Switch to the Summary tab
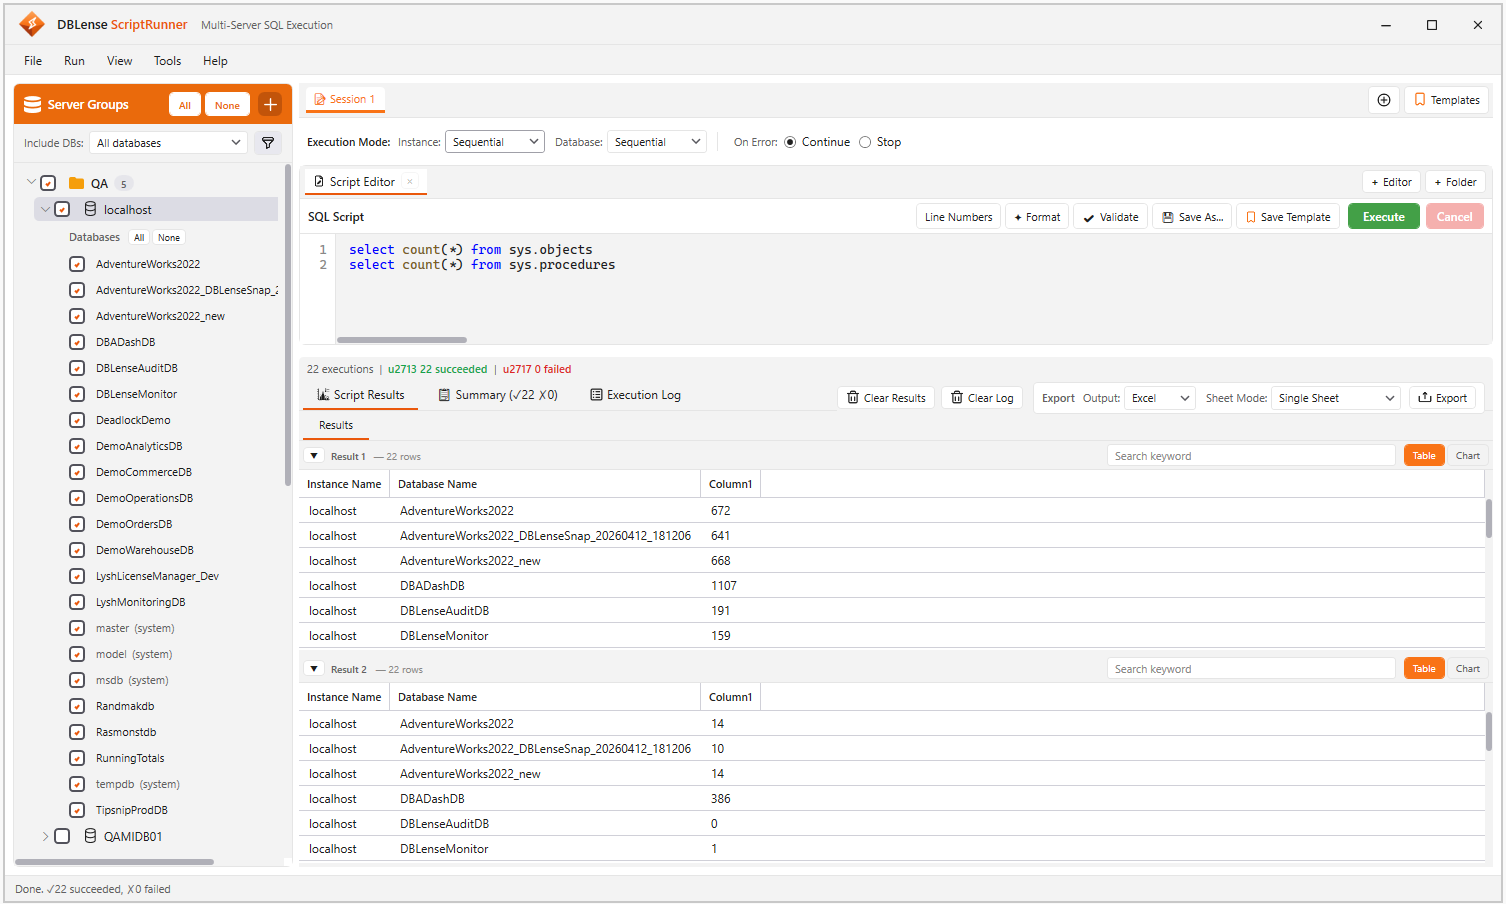The height and width of the screenshot is (904, 1506). [498, 395]
